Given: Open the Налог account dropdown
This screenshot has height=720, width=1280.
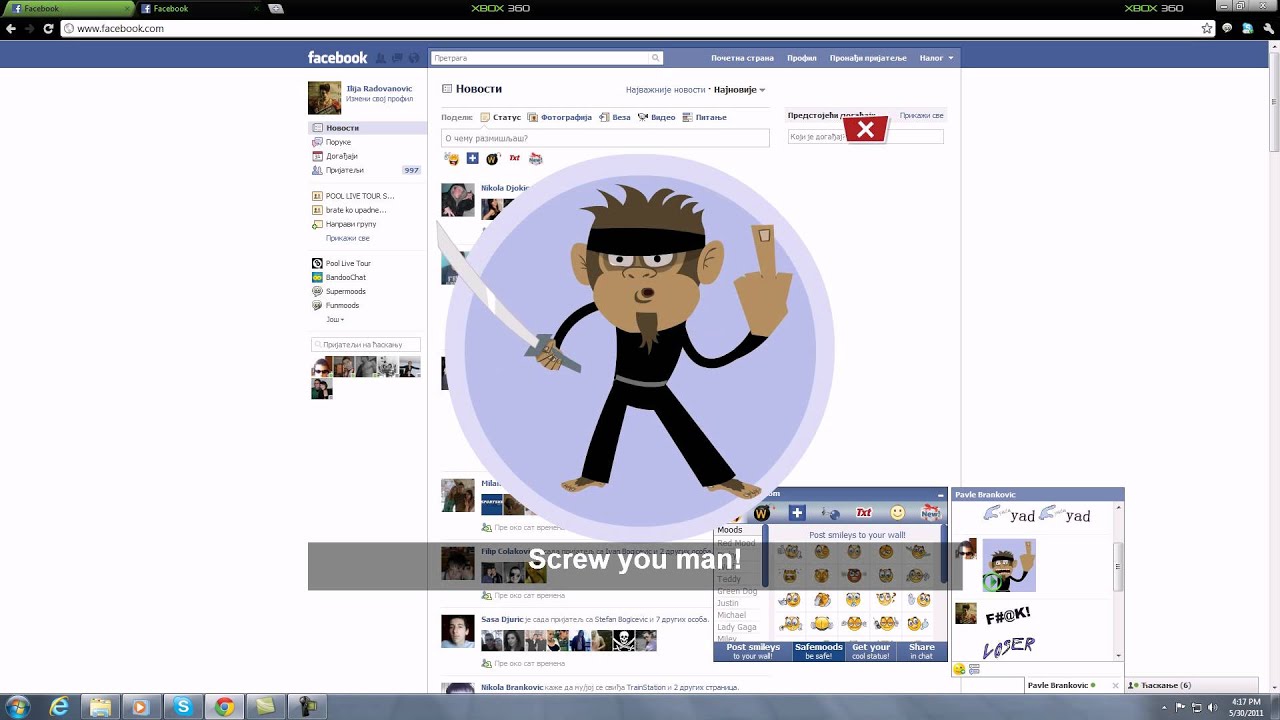Looking at the screenshot, I should [x=936, y=58].
